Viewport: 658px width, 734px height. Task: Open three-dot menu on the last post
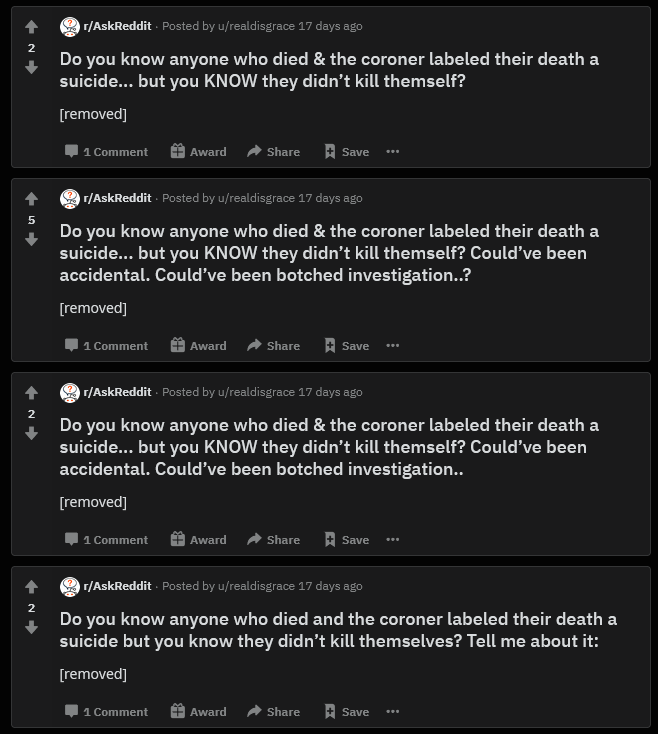coord(392,712)
